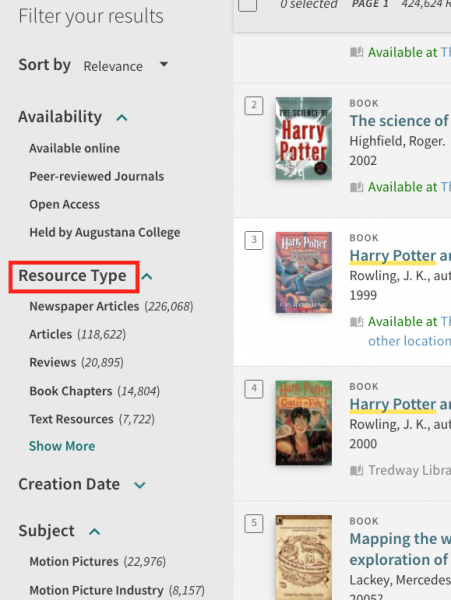
Task: Click book icon beside Tredway Library
Action: pos(357,470)
